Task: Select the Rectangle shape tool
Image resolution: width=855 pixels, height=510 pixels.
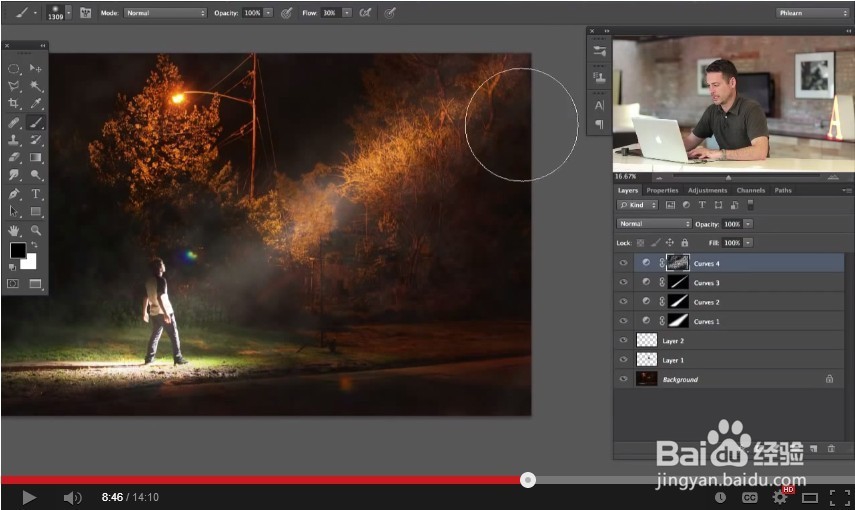Action: pos(35,212)
